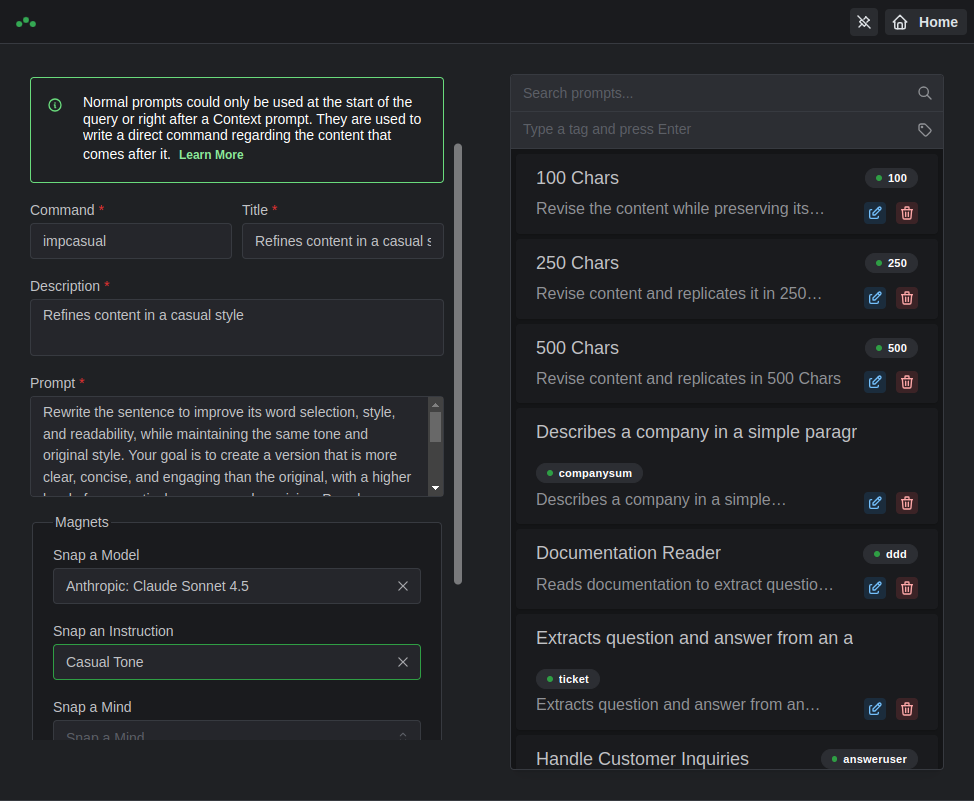Focus the Search prompts field
Screen dimensions: 974x801
click(715, 93)
